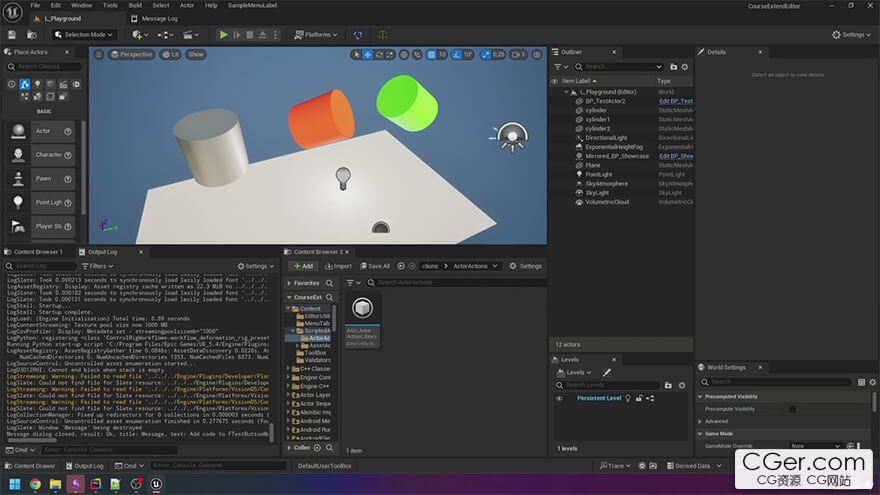Activate the Rotate tool in viewport
This screenshot has width=880, height=495.
pos(379,54)
